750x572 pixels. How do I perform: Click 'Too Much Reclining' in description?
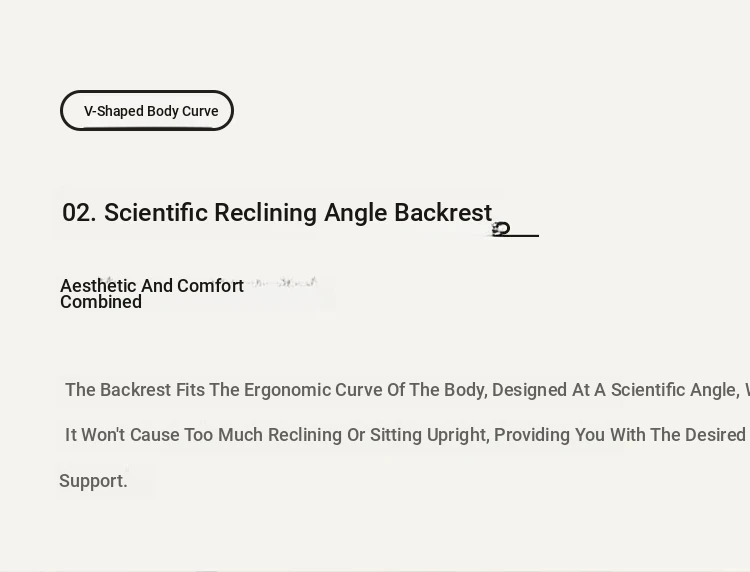[x=263, y=435]
